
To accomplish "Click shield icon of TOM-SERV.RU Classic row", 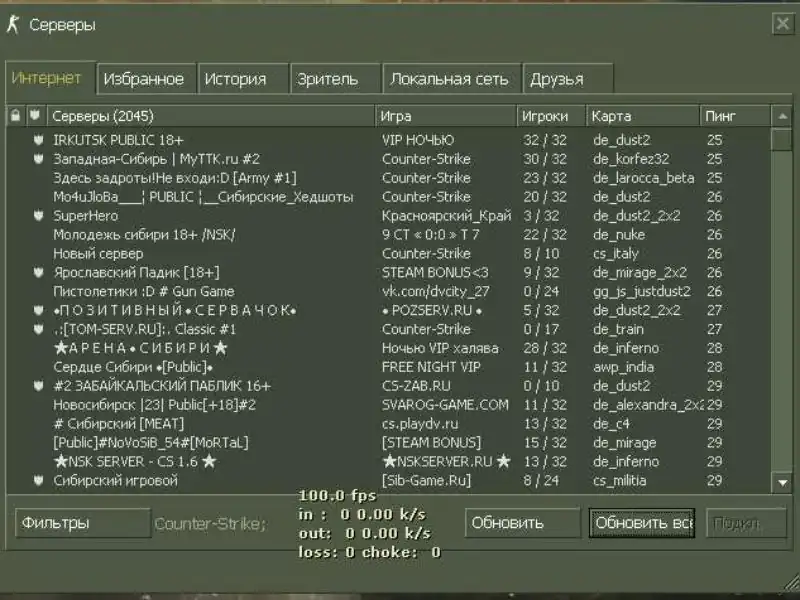I will (x=38, y=329).
